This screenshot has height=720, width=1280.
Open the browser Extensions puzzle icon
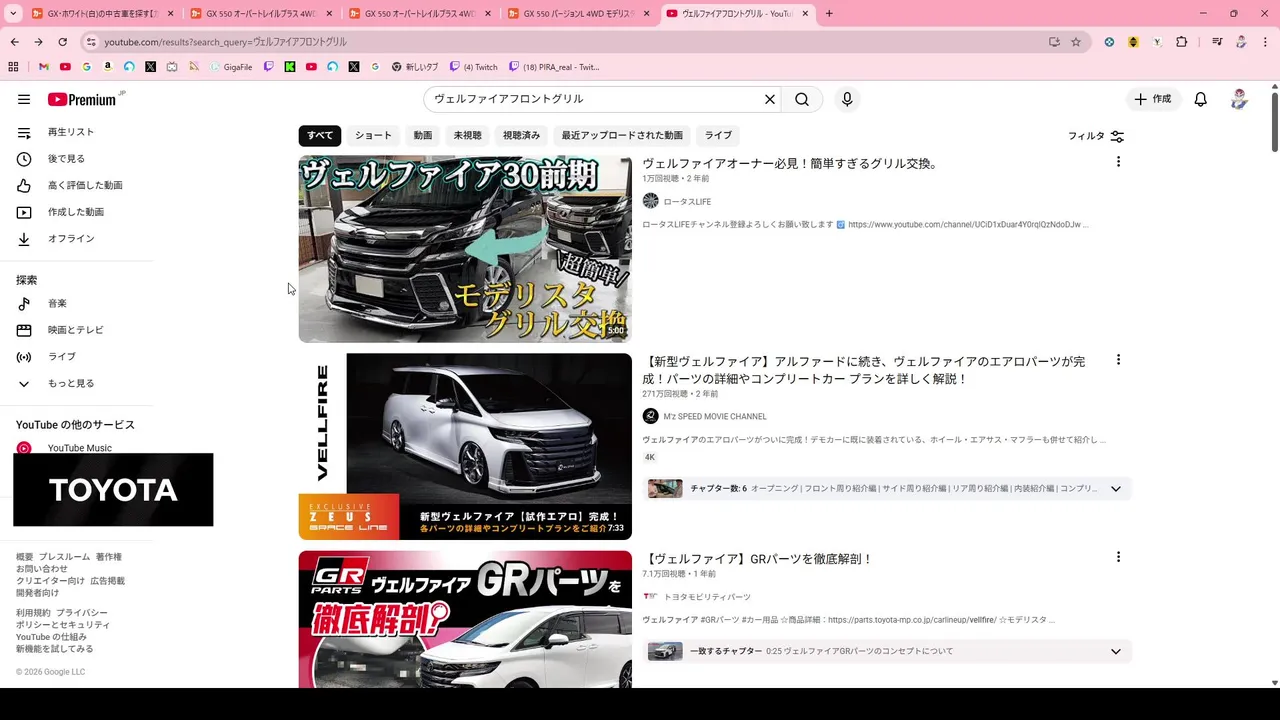[1182, 42]
